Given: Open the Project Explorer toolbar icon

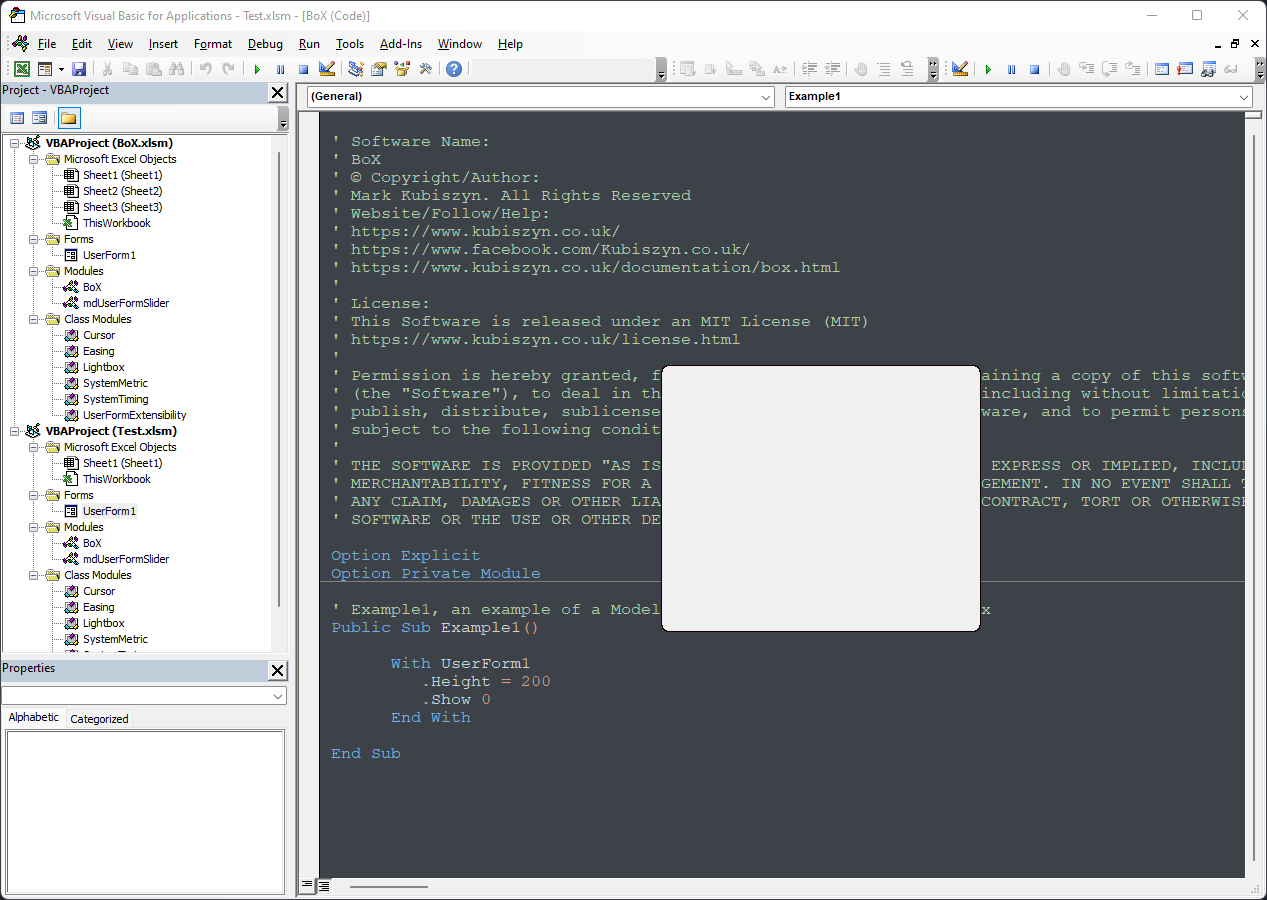Looking at the screenshot, I should 355,69.
